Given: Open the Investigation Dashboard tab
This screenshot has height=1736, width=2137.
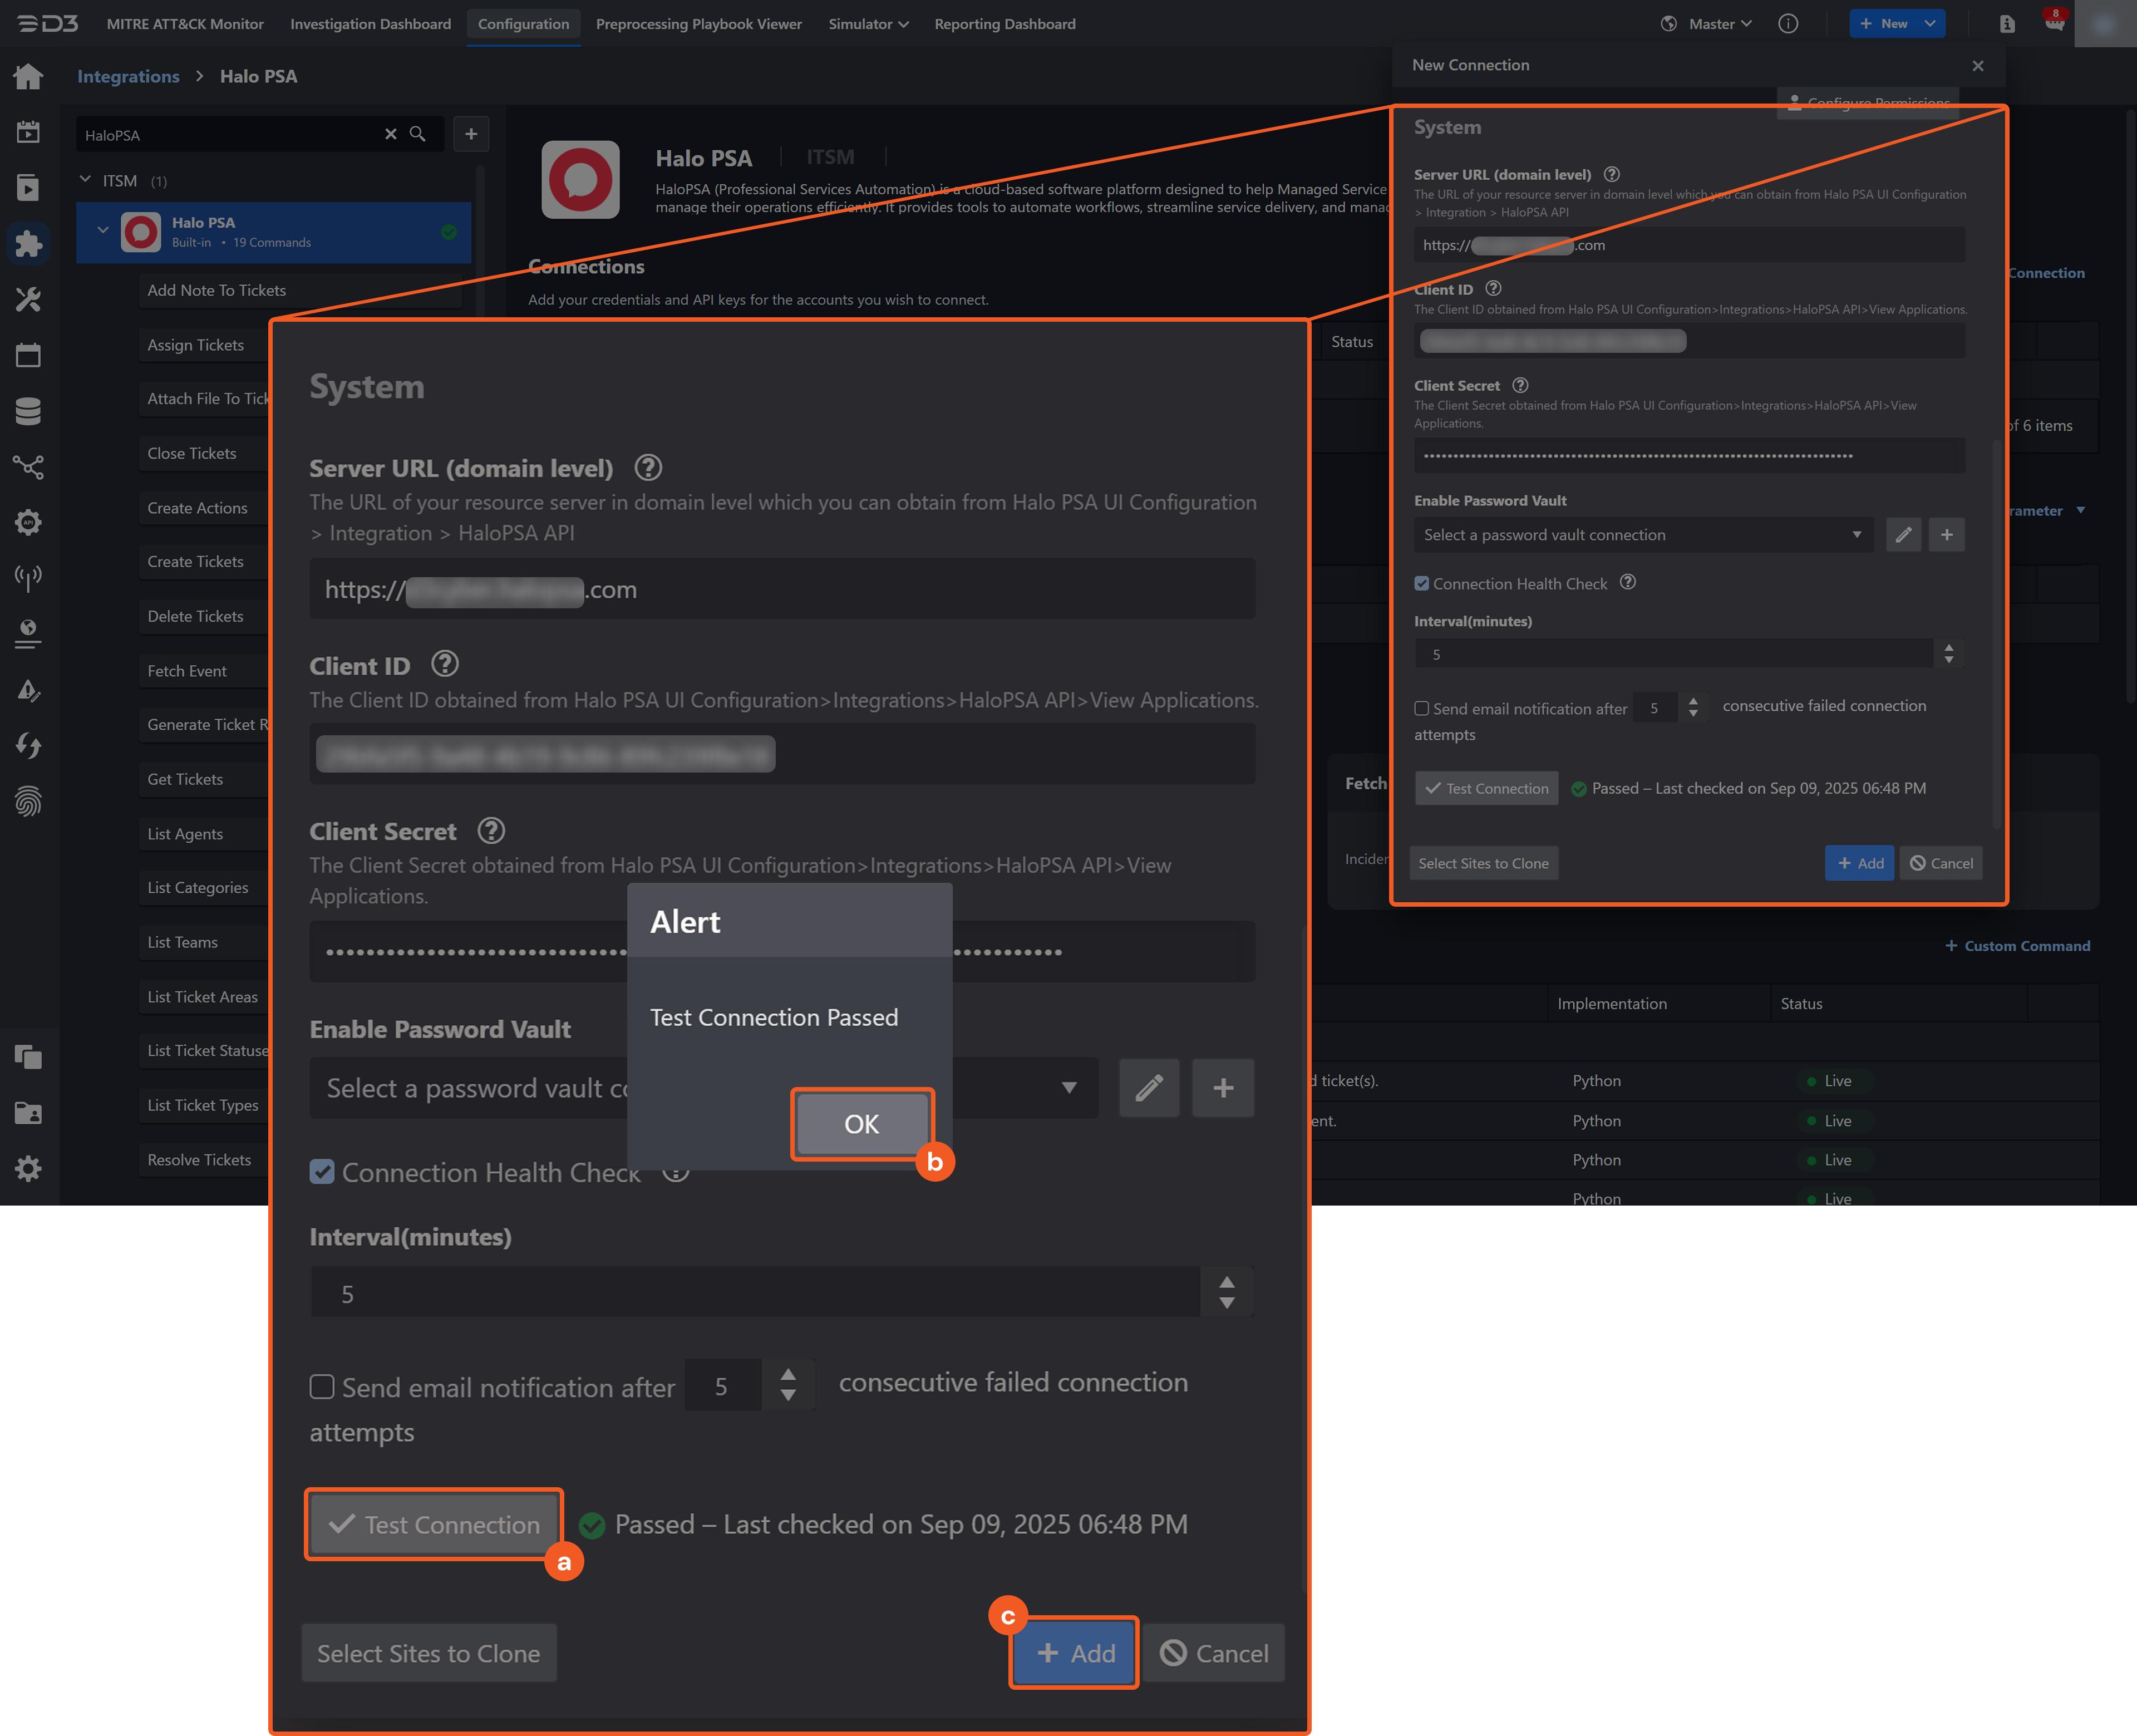Looking at the screenshot, I should 370,24.
